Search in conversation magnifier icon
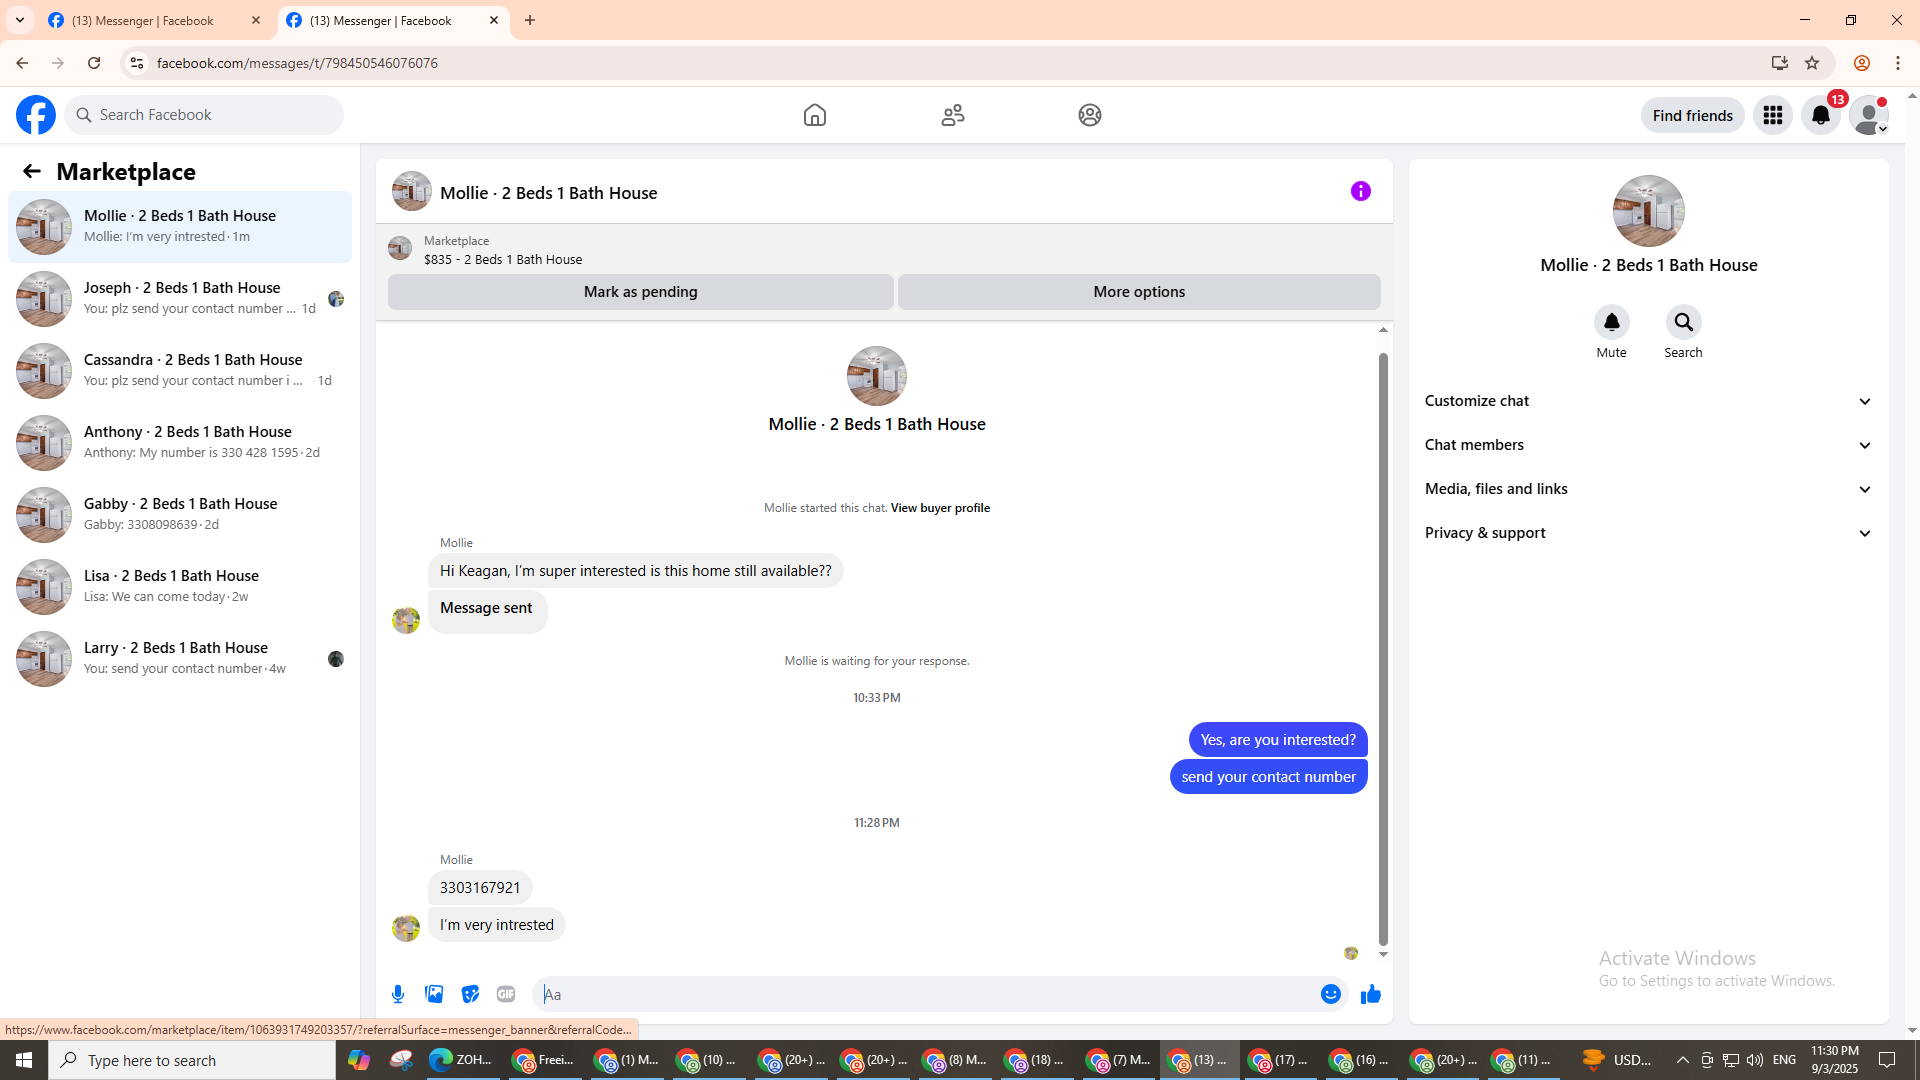The image size is (1920, 1080). pos(1684,322)
